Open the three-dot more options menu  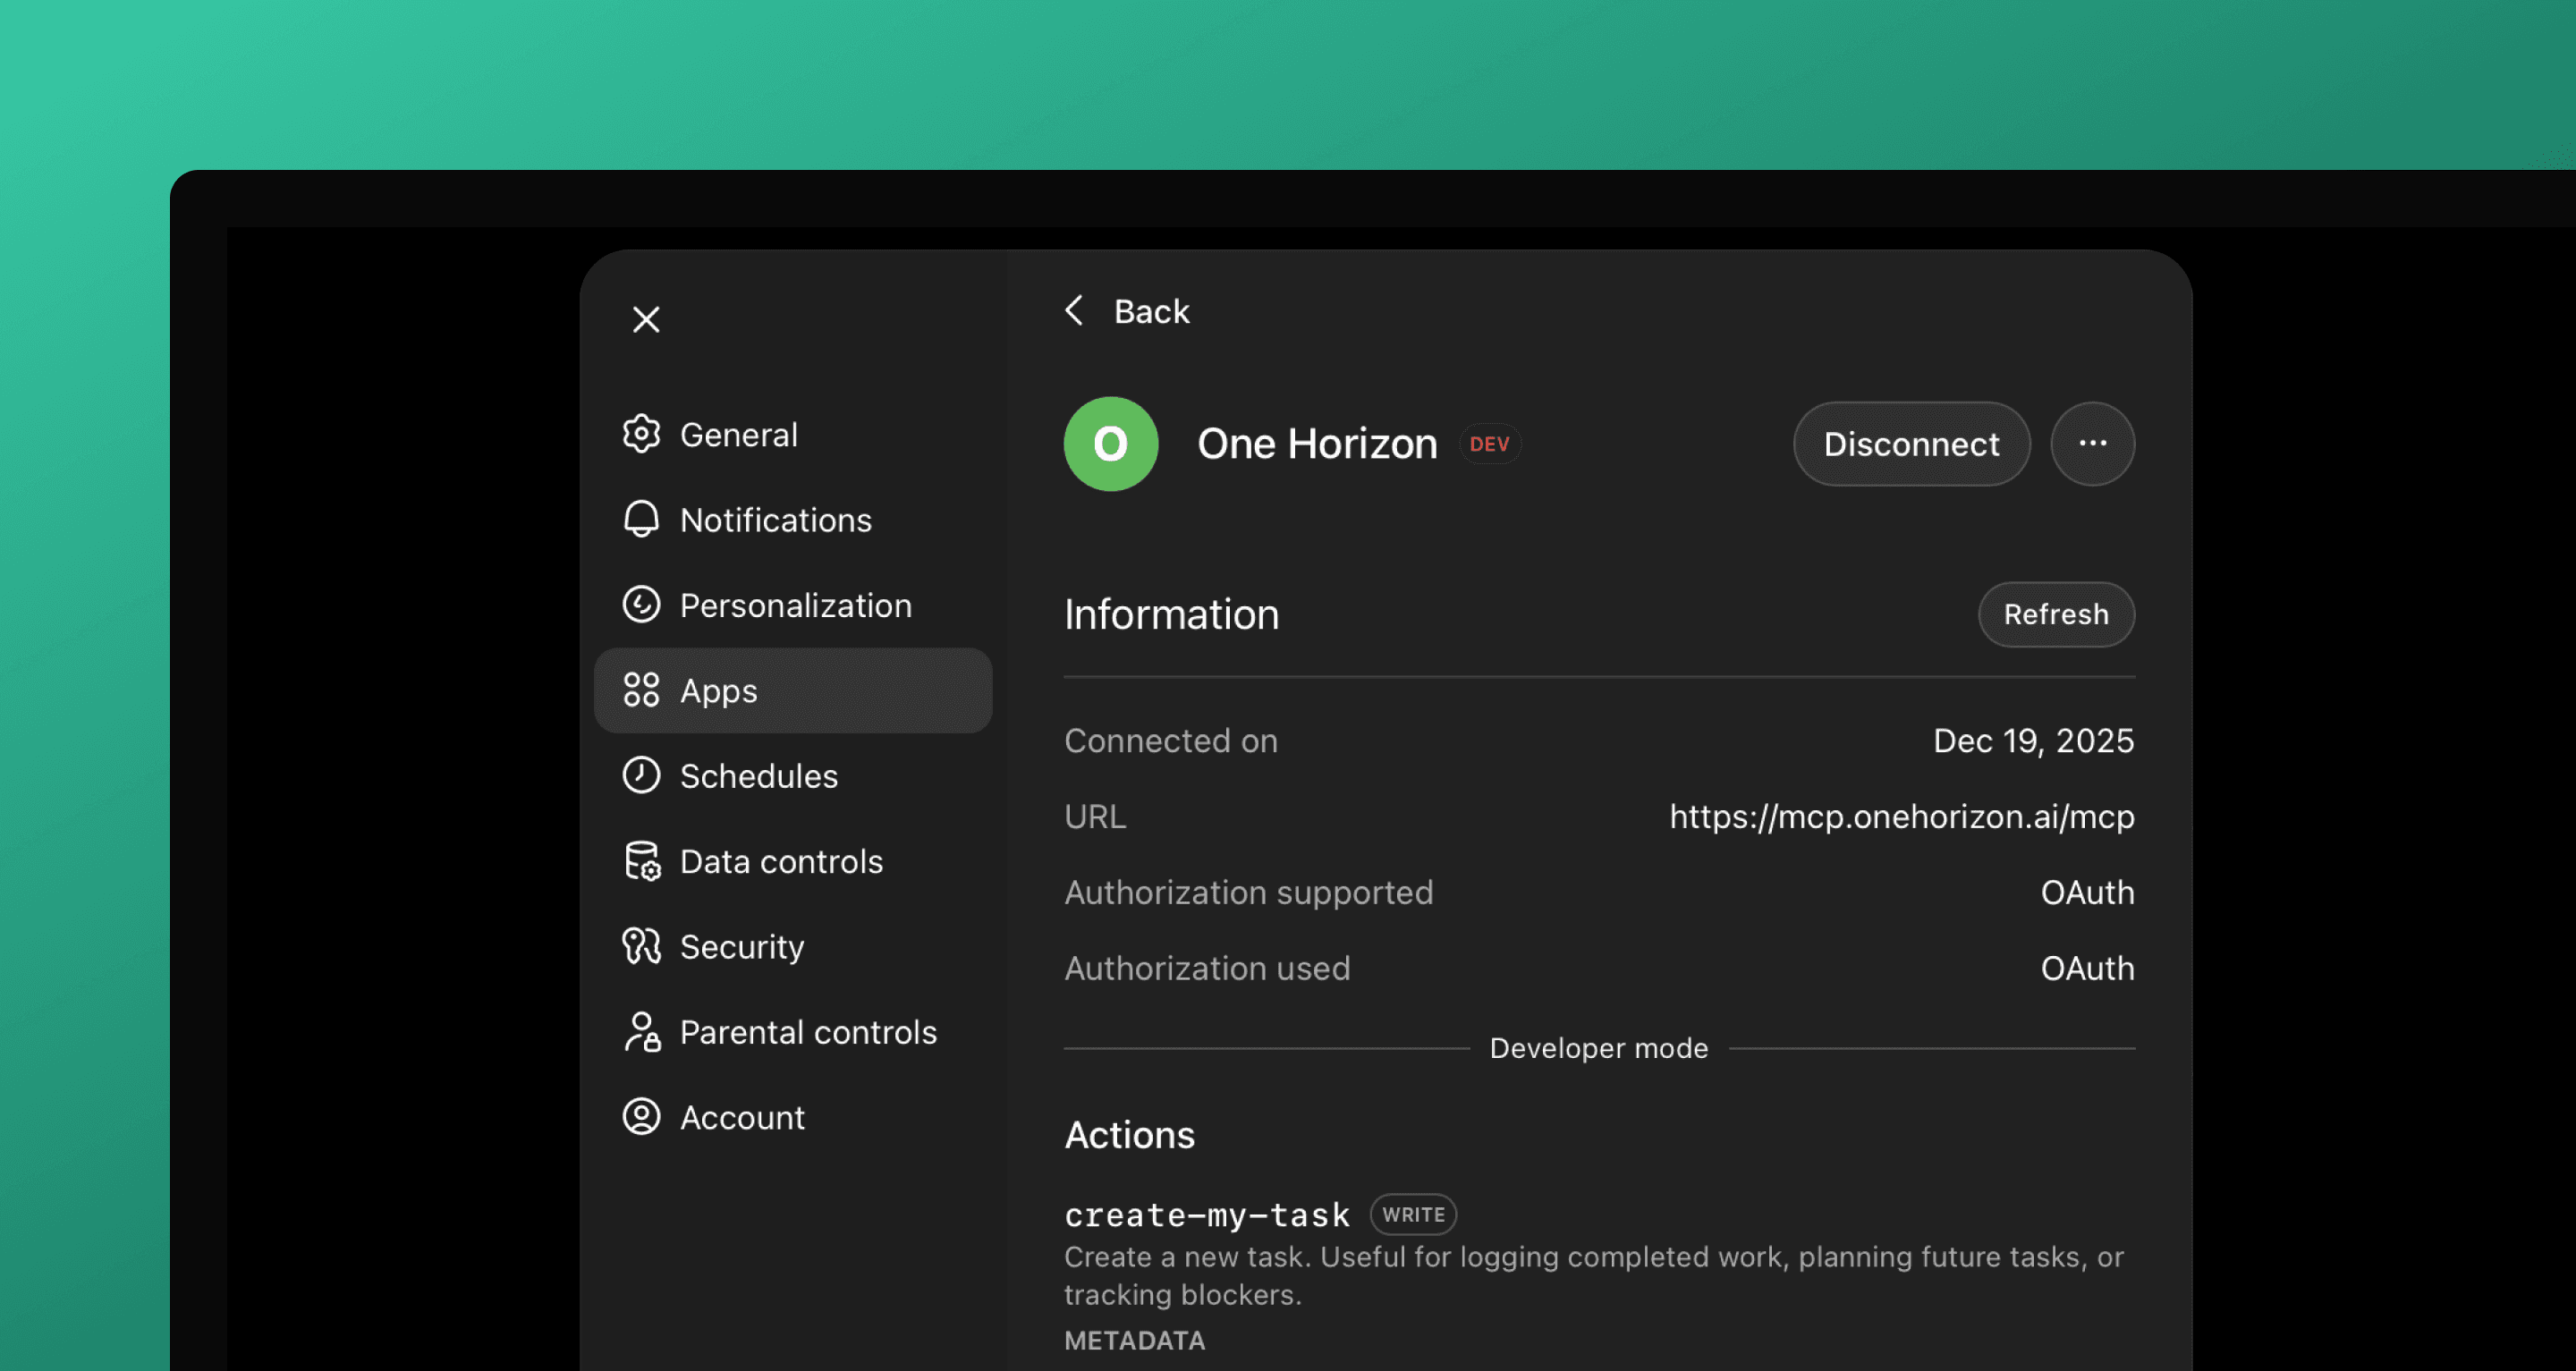pyautogui.click(x=2092, y=444)
